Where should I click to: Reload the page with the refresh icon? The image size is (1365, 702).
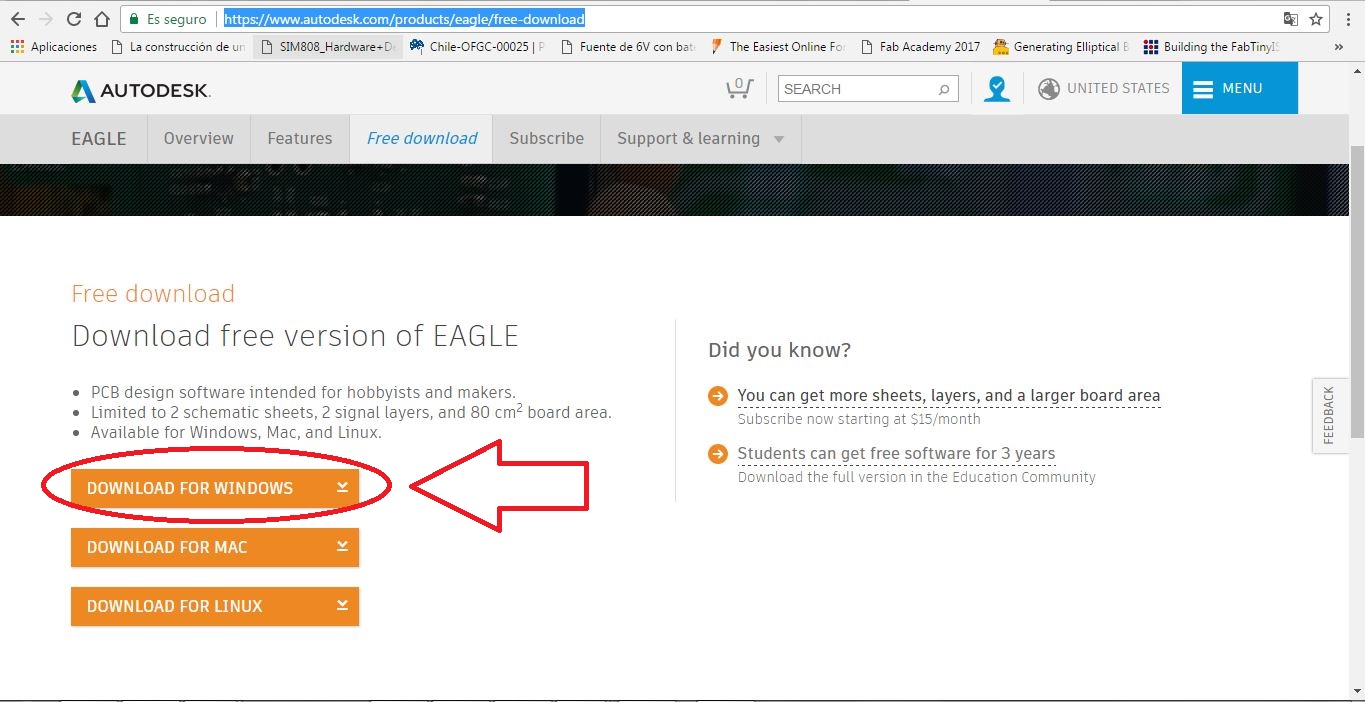click(74, 19)
